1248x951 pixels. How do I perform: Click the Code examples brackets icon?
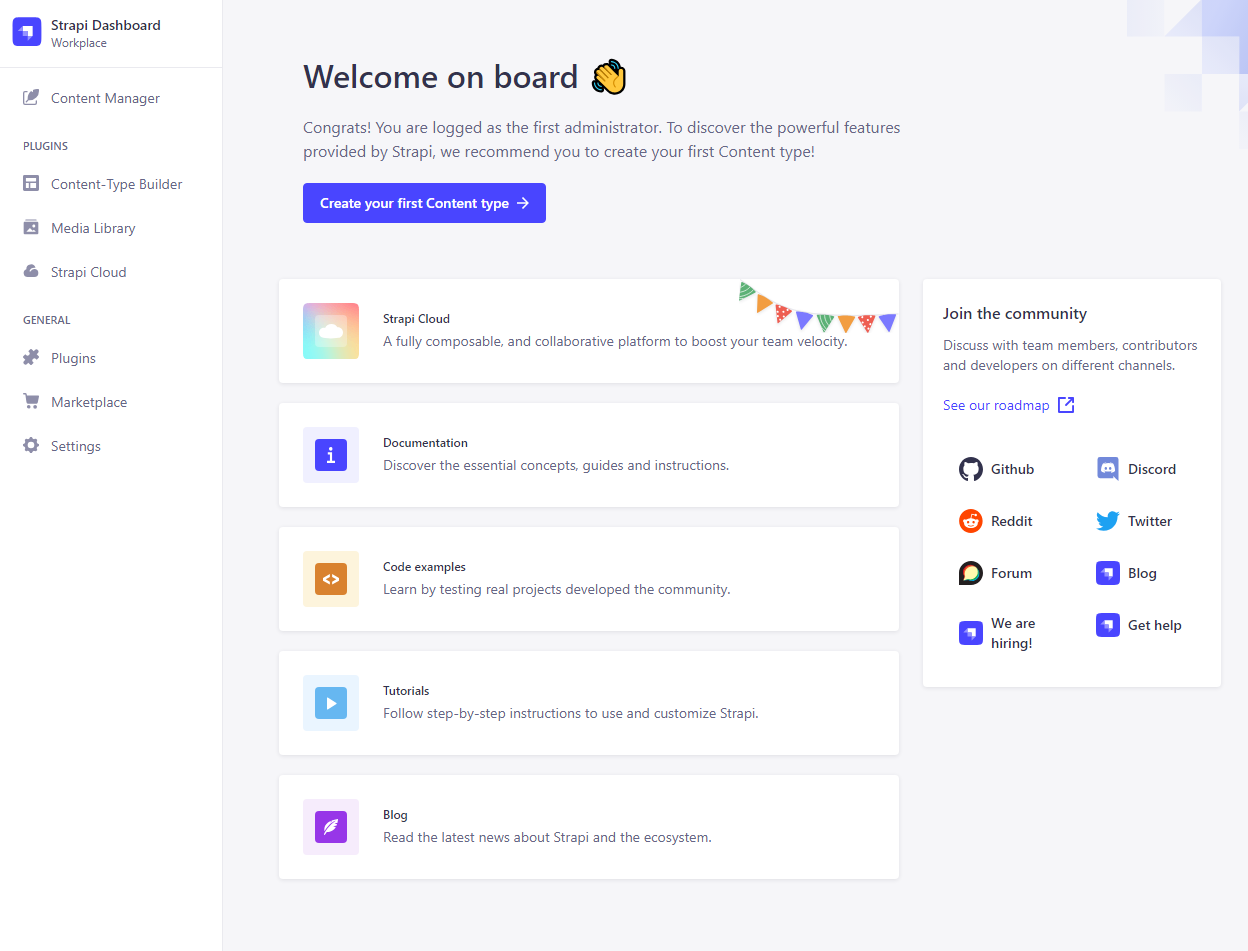click(x=331, y=579)
